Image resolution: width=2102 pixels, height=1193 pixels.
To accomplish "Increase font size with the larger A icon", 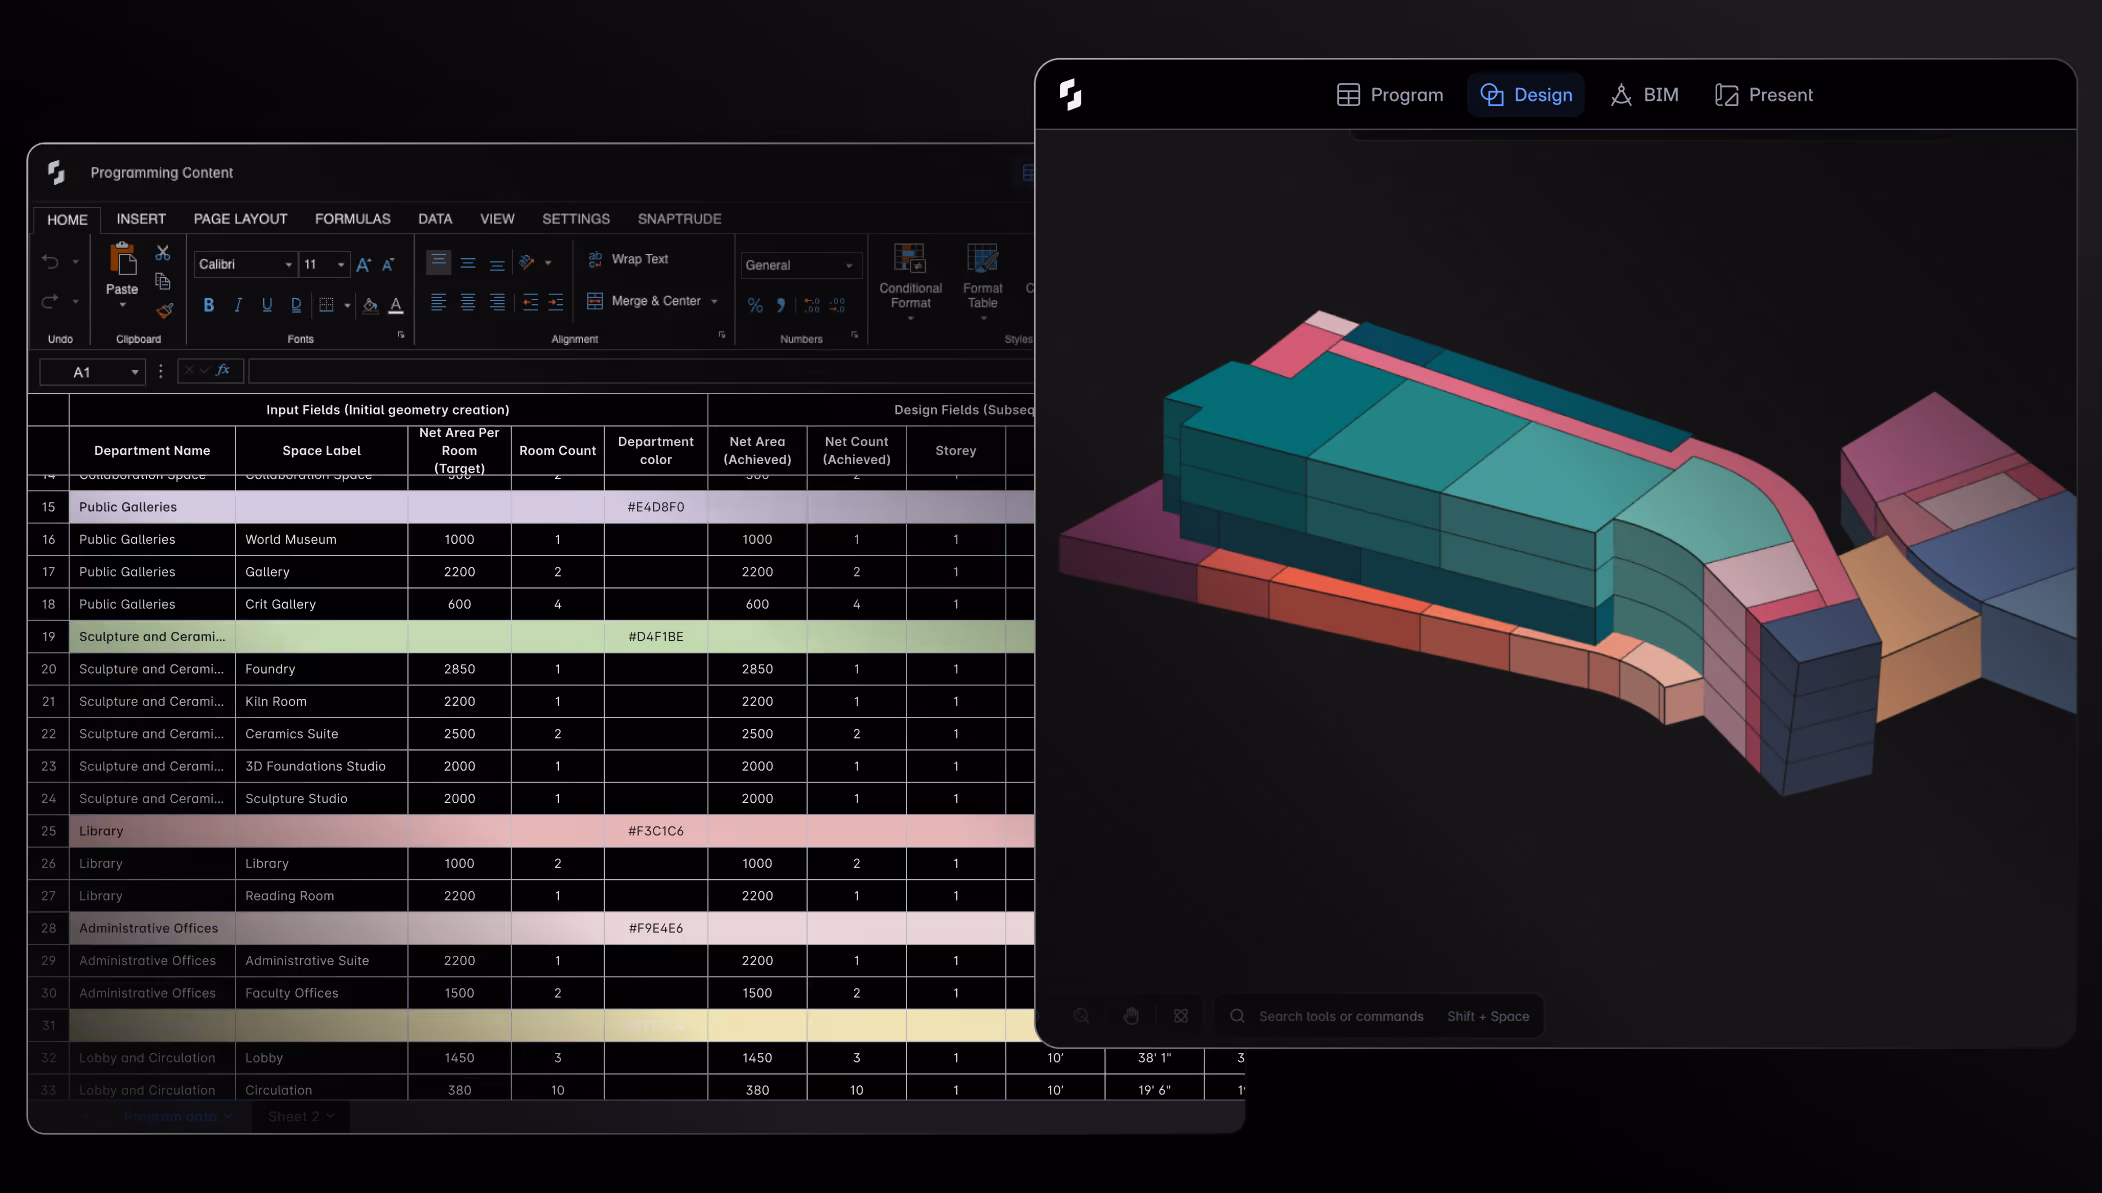I will 364,265.
